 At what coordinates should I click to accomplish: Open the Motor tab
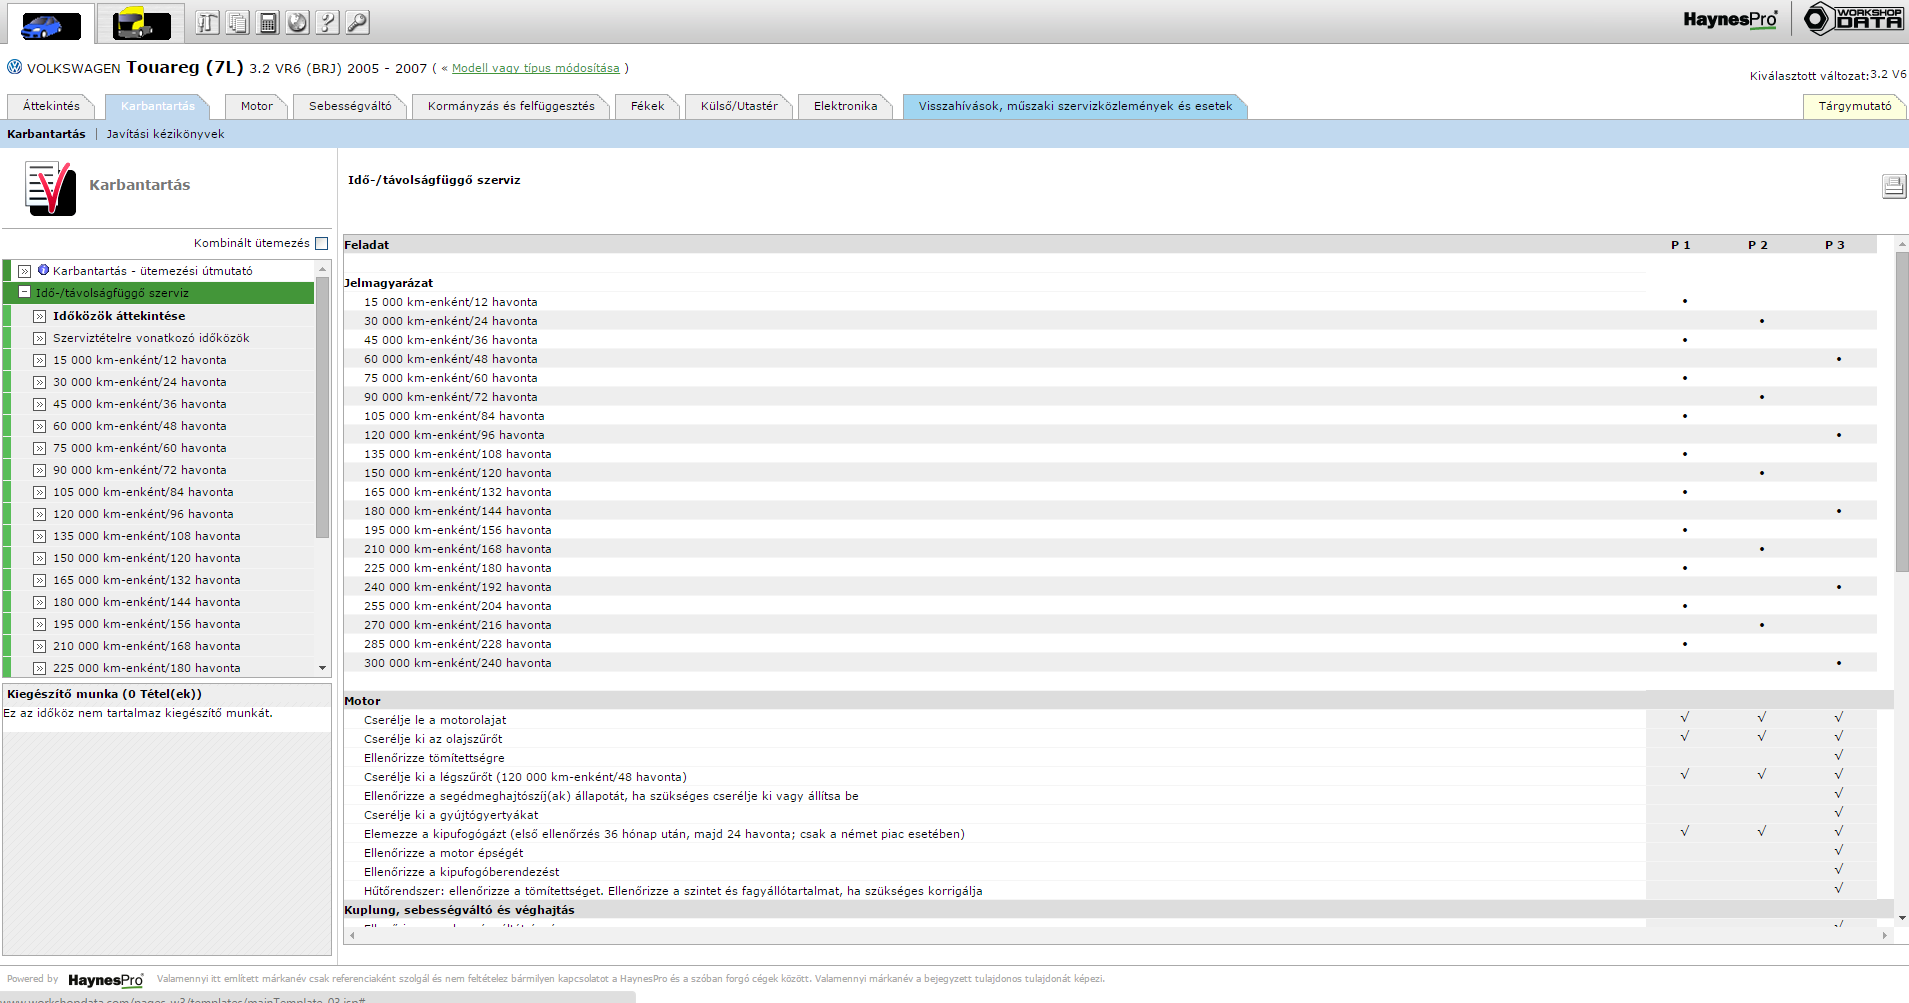[256, 106]
